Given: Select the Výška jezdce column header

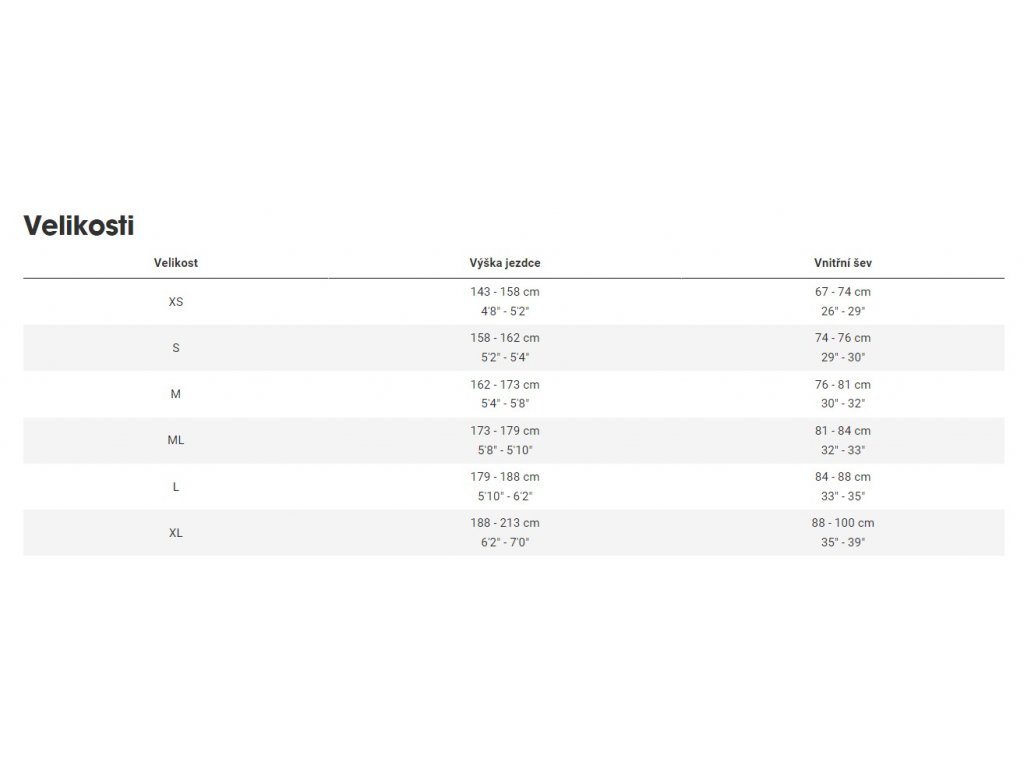Looking at the screenshot, I should [x=505, y=263].
